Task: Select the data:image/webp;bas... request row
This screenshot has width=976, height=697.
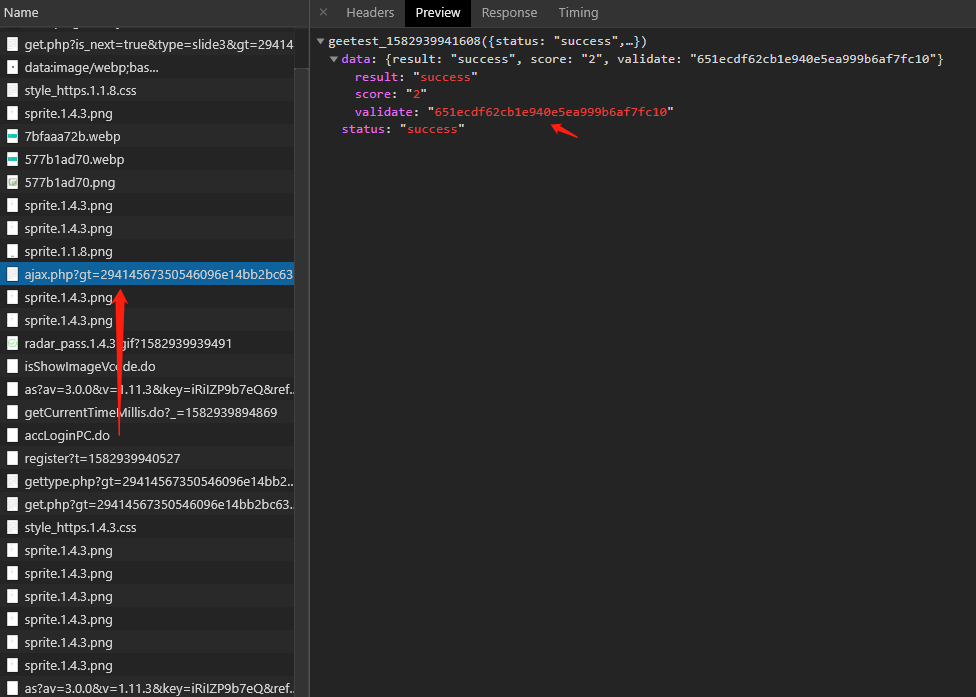Action: tap(147, 67)
